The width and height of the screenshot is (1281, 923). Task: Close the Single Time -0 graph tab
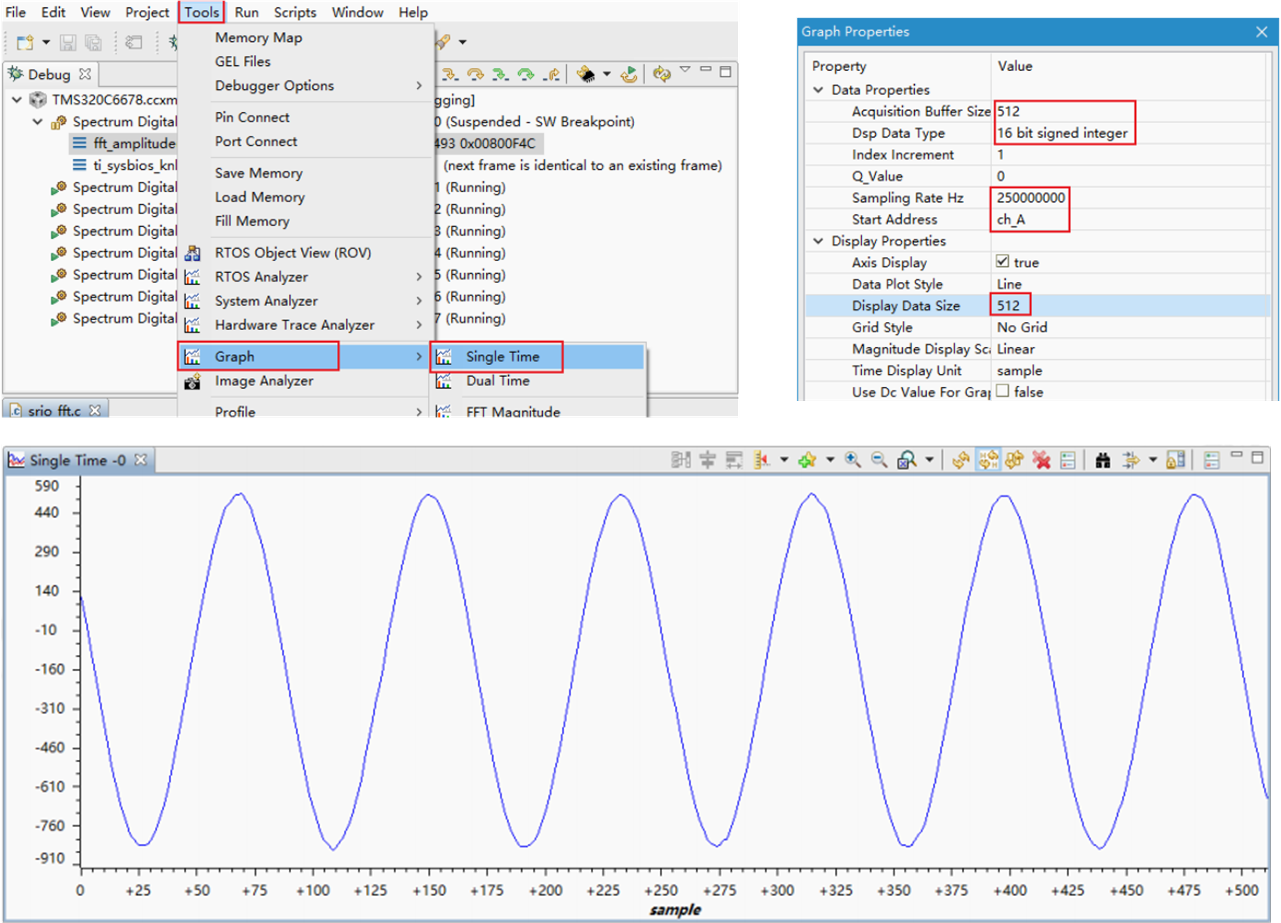[x=141, y=460]
